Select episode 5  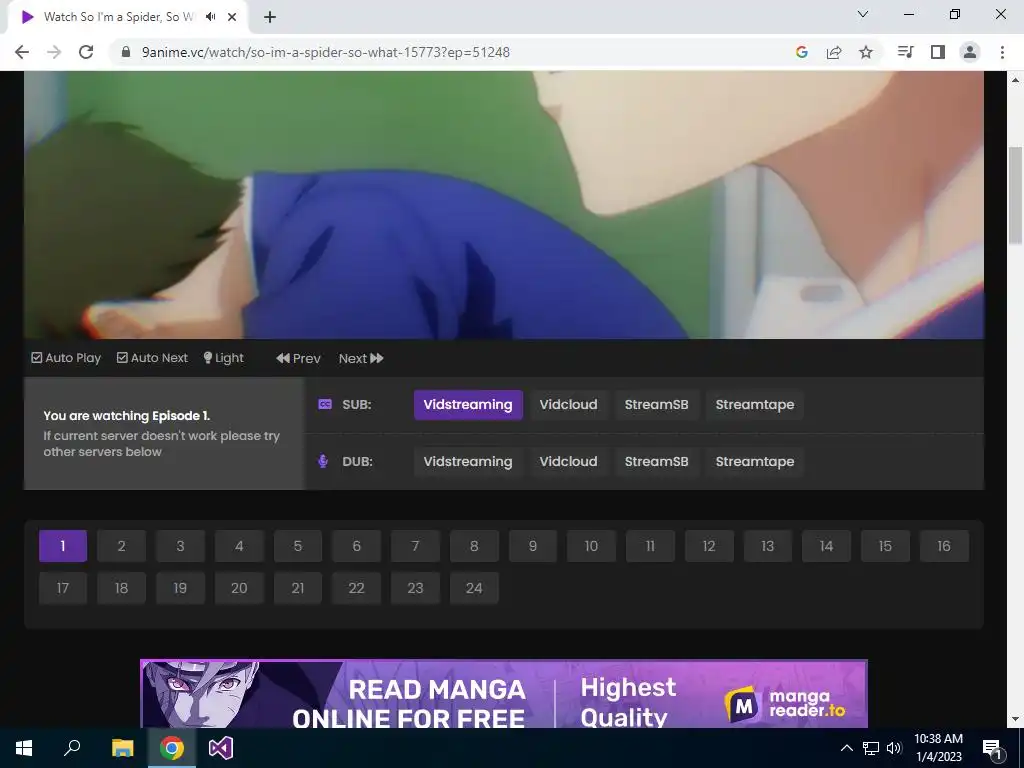point(298,546)
